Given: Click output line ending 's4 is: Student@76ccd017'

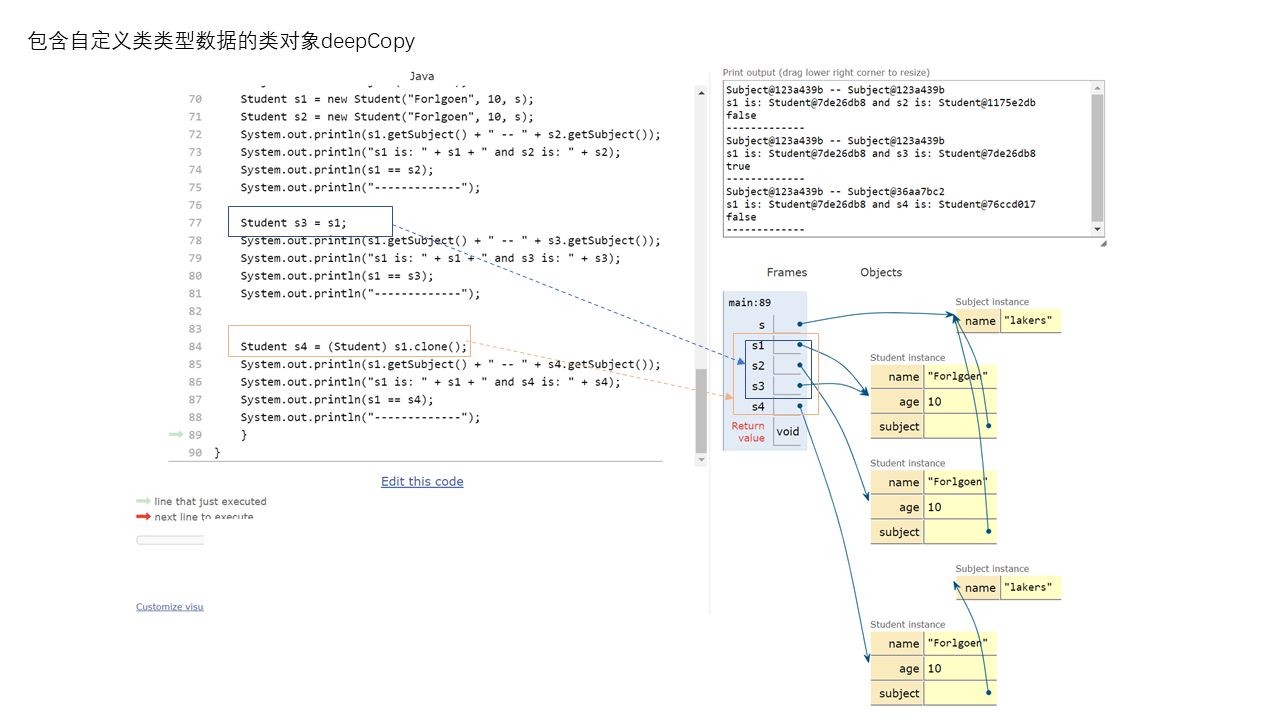Looking at the screenshot, I should pos(881,205).
